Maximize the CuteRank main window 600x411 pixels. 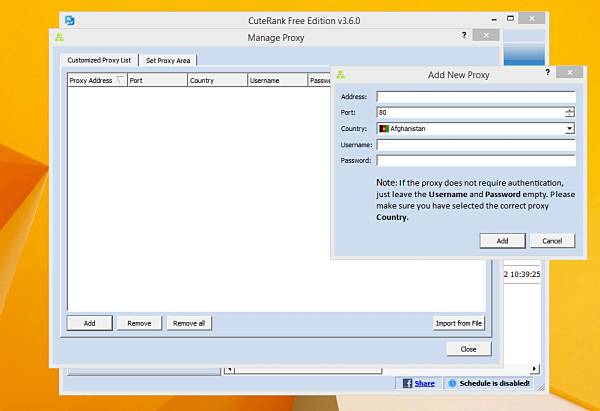click(510, 18)
